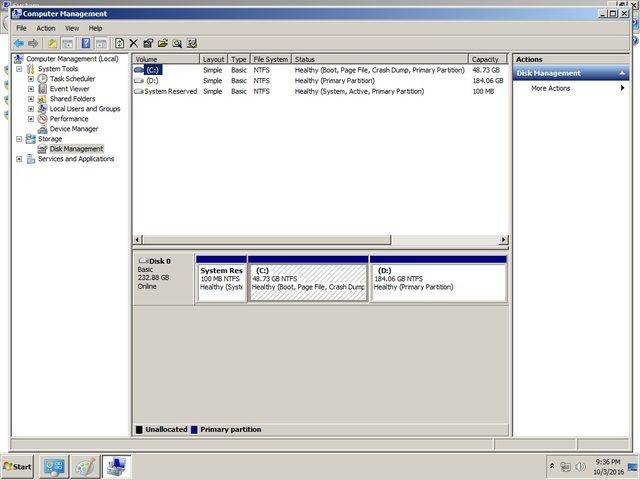Sort volumes by Capacity column header

coord(485,60)
